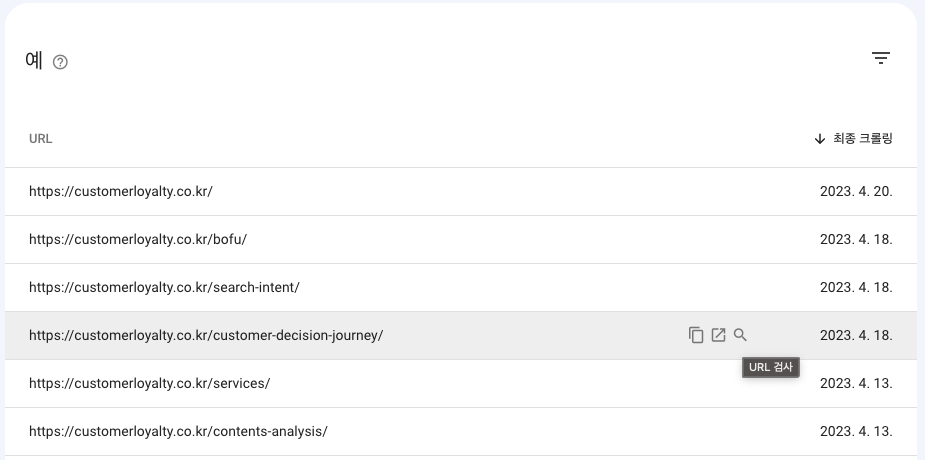Select the https://customerloyalty.co.kr/ homepage row URL
The image size is (925, 460).
click(121, 191)
